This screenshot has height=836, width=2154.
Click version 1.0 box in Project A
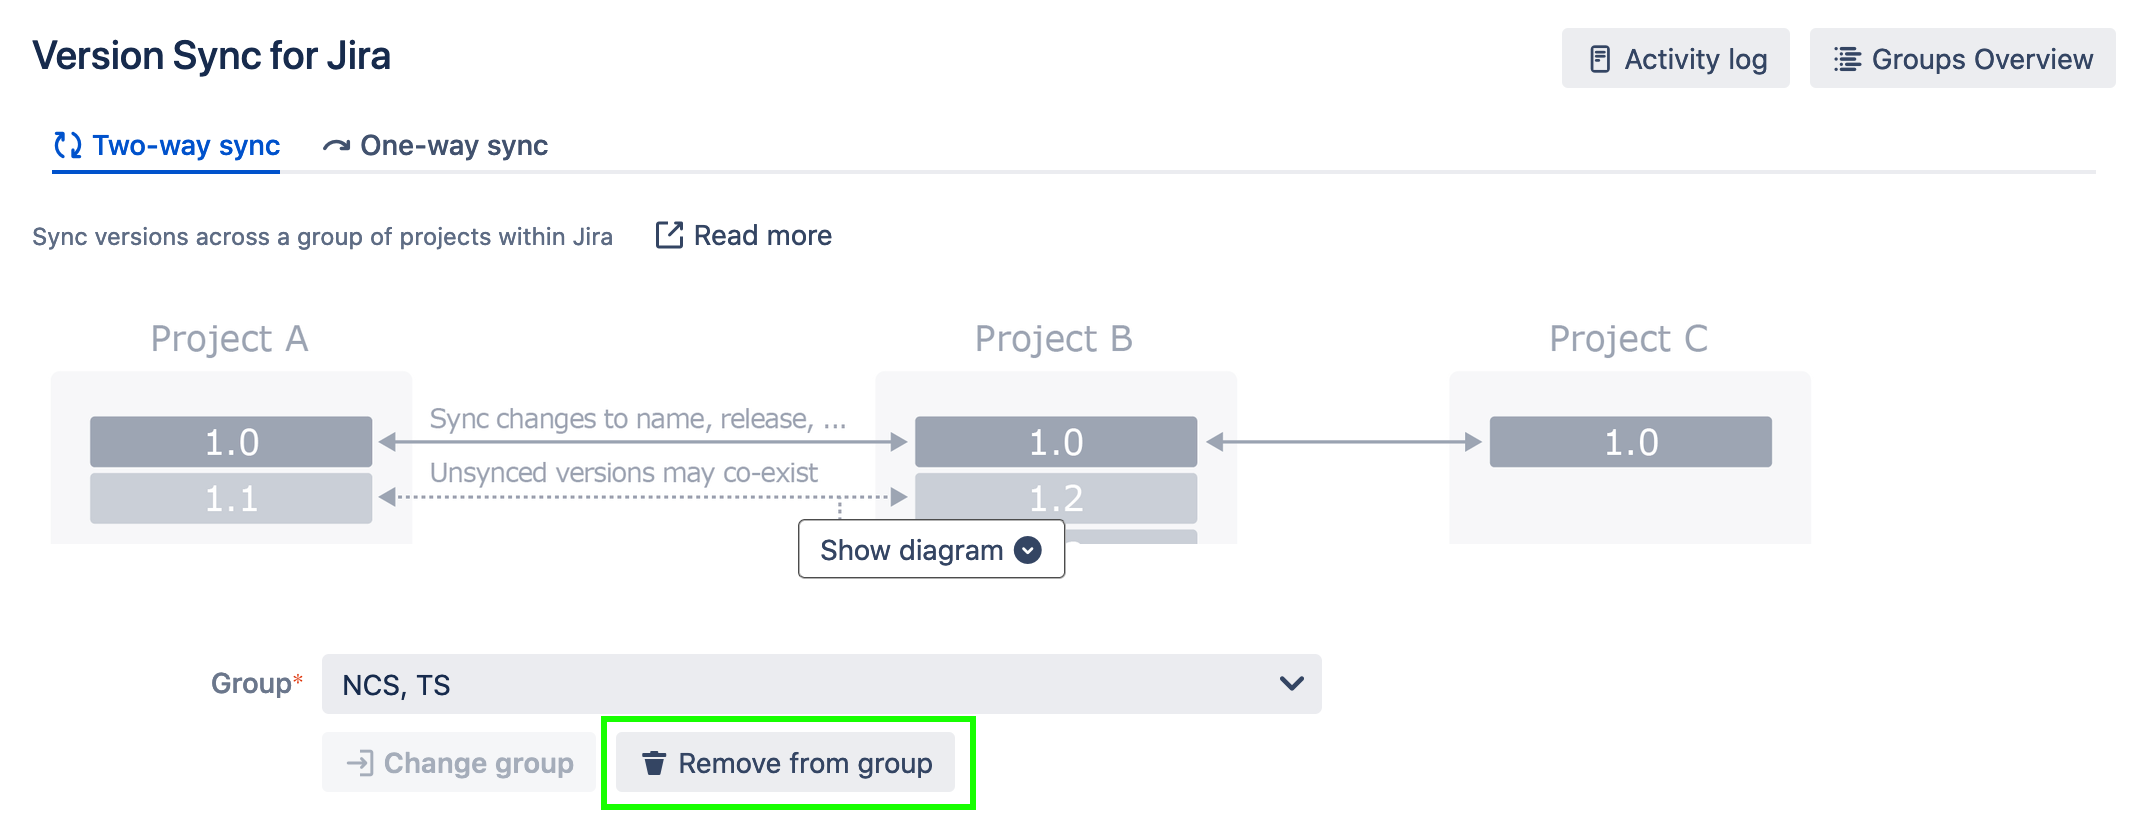point(230,441)
